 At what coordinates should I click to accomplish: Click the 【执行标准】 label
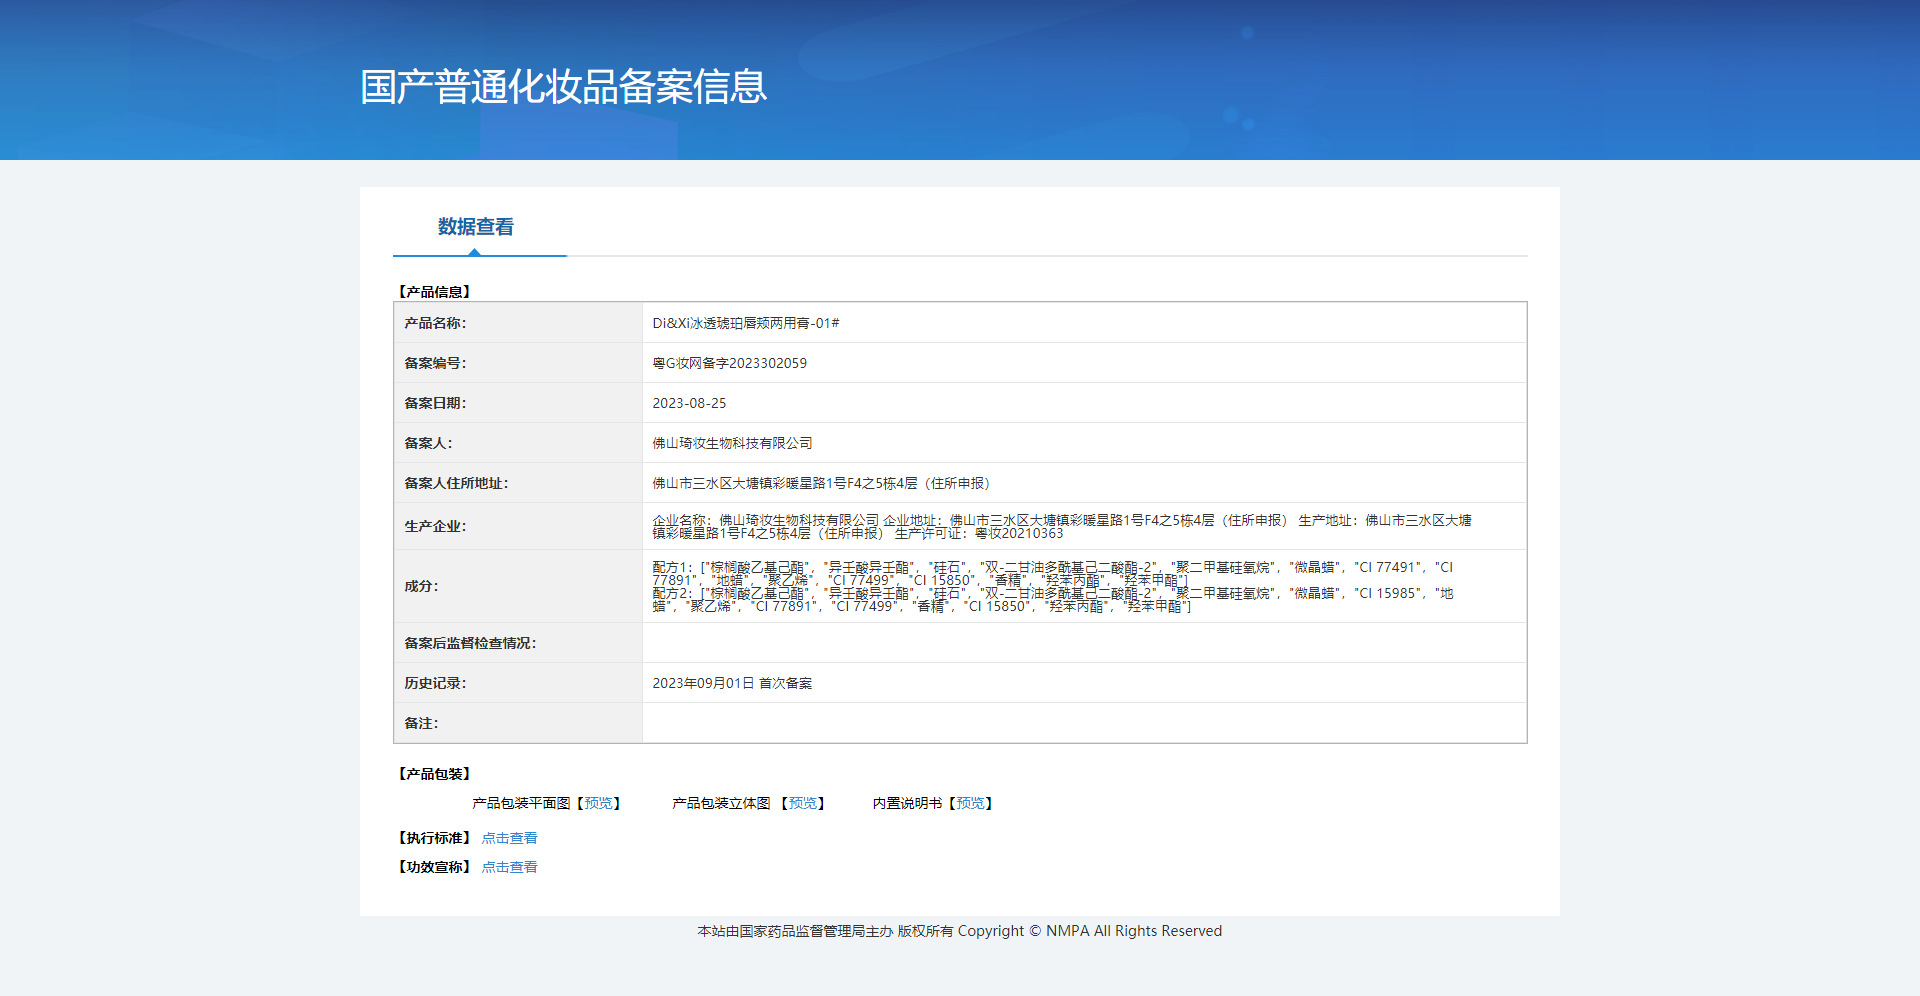[434, 838]
